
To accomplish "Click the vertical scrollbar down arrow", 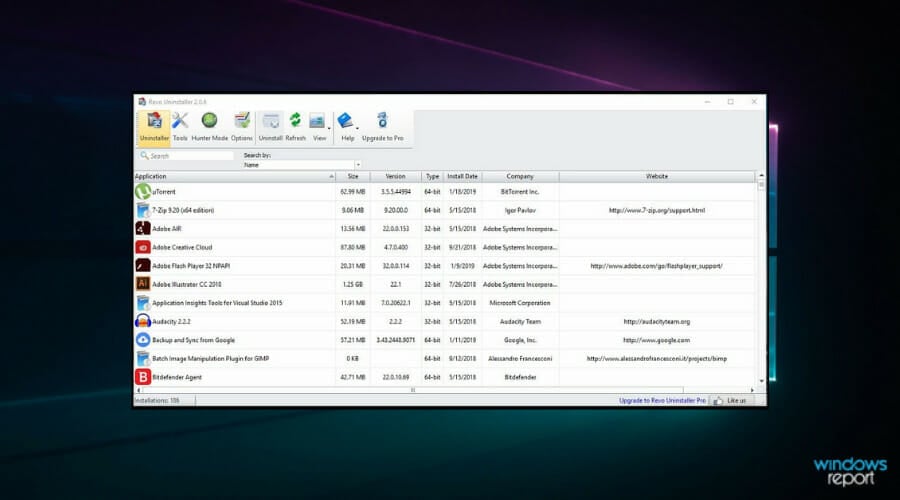I will pos(762,381).
